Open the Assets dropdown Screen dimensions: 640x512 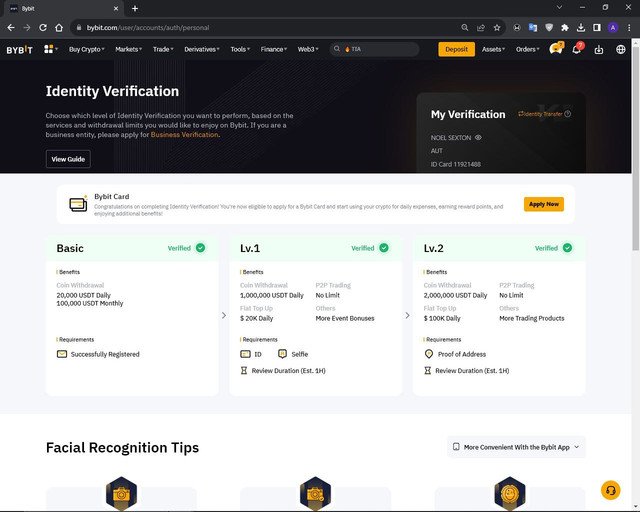point(493,49)
